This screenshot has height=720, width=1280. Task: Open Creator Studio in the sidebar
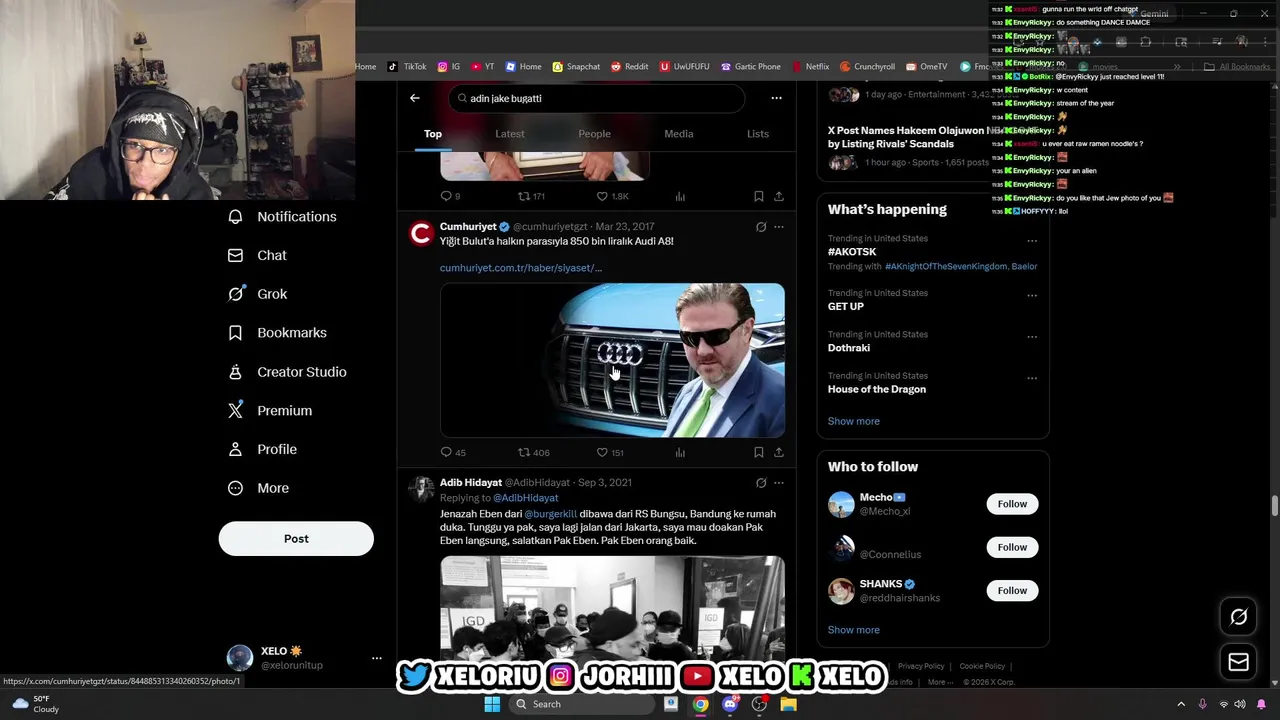tap(287, 372)
